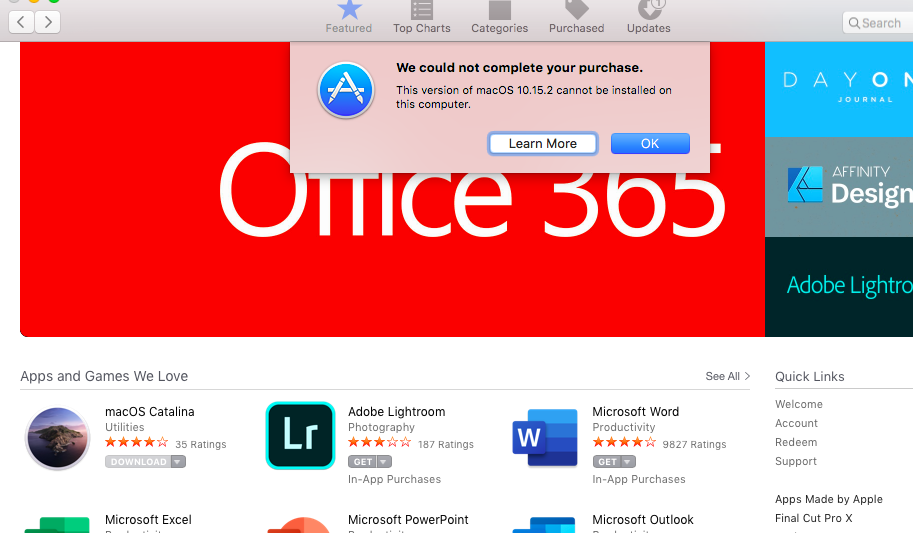913x533 pixels.
Task: Click the Apps and Games We Love heading
Action: pyautogui.click(x=104, y=376)
